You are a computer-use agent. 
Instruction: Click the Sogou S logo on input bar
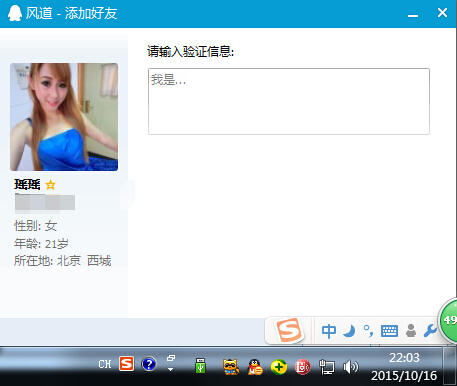tap(289, 330)
